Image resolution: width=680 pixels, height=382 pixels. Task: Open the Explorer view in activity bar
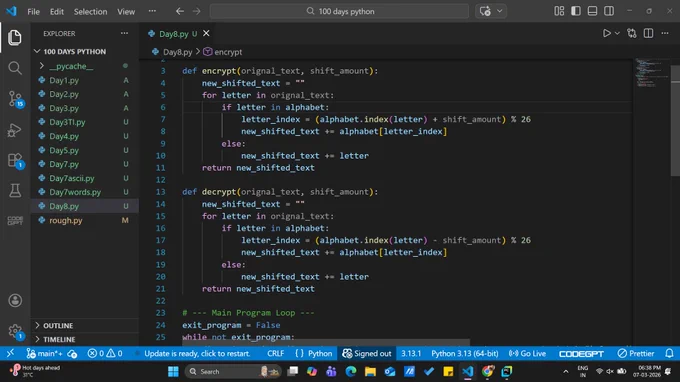pyautogui.click(x=15, y=37)
